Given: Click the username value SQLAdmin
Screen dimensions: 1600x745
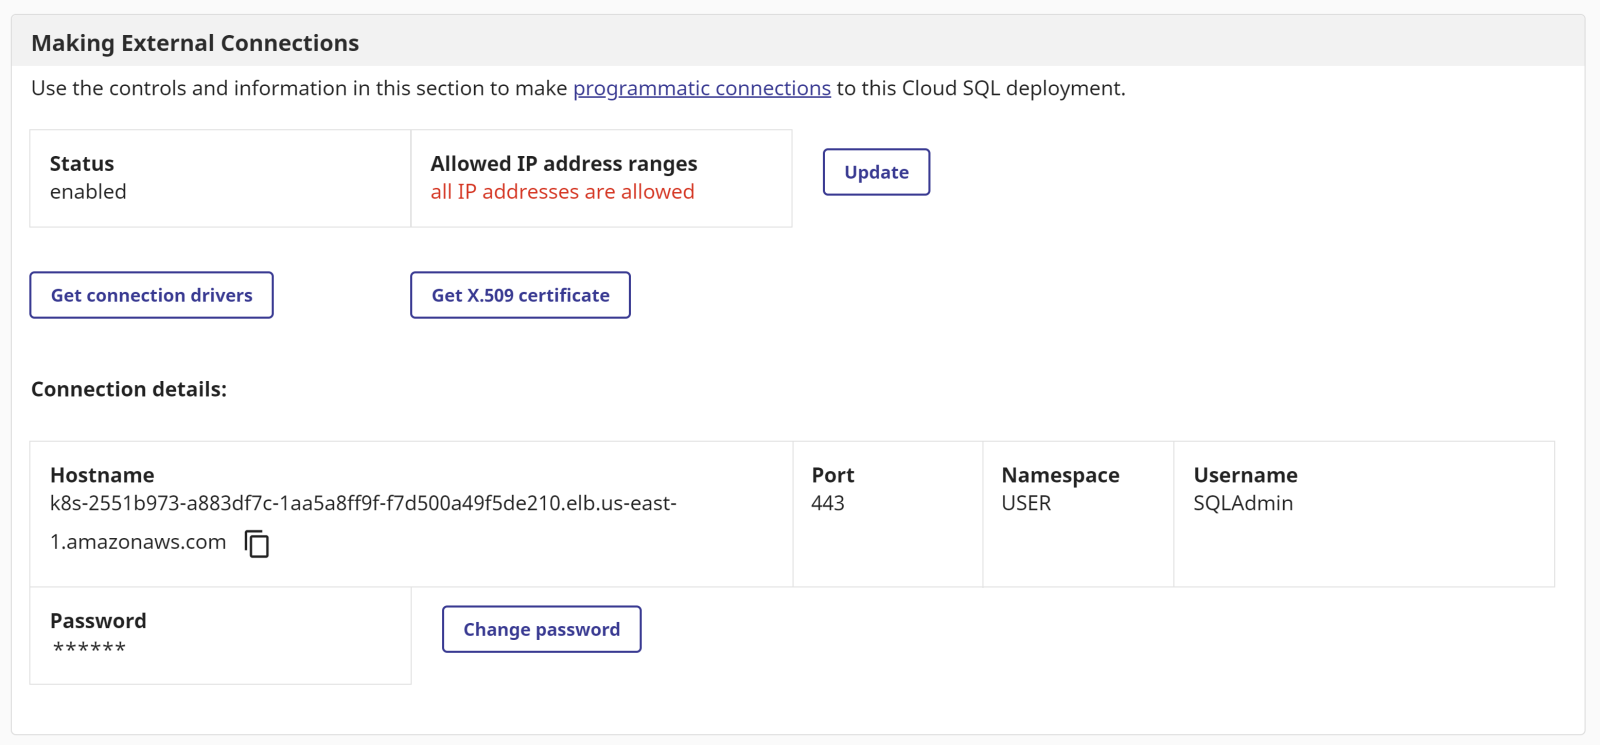Looking at the screenshot, I should click(x=1243, y=503).
